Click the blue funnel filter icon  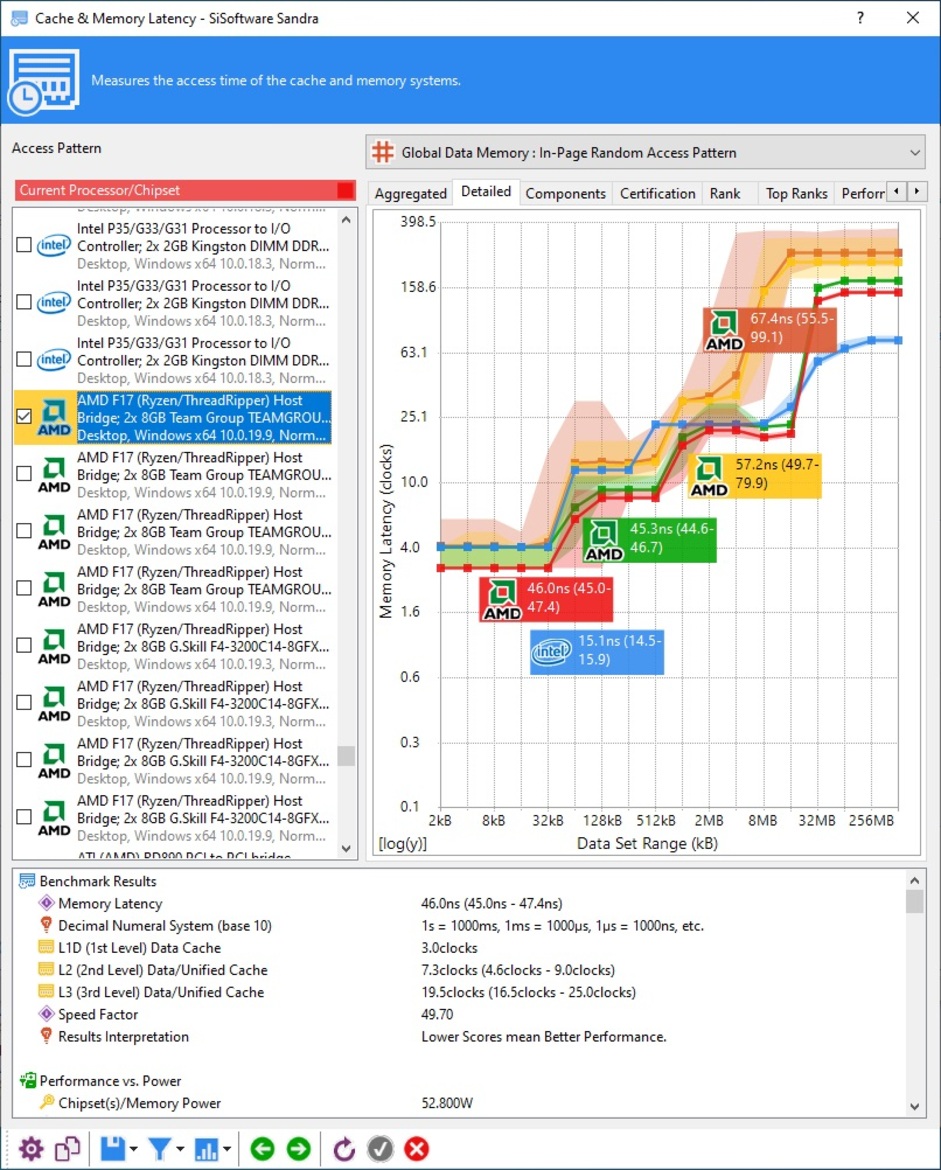point(160,1148)
